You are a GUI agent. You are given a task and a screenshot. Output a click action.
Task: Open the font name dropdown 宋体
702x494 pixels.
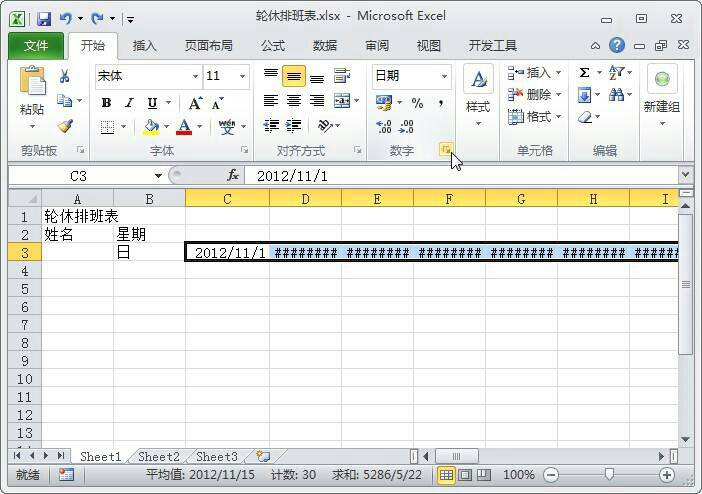[x=195, y=76]
